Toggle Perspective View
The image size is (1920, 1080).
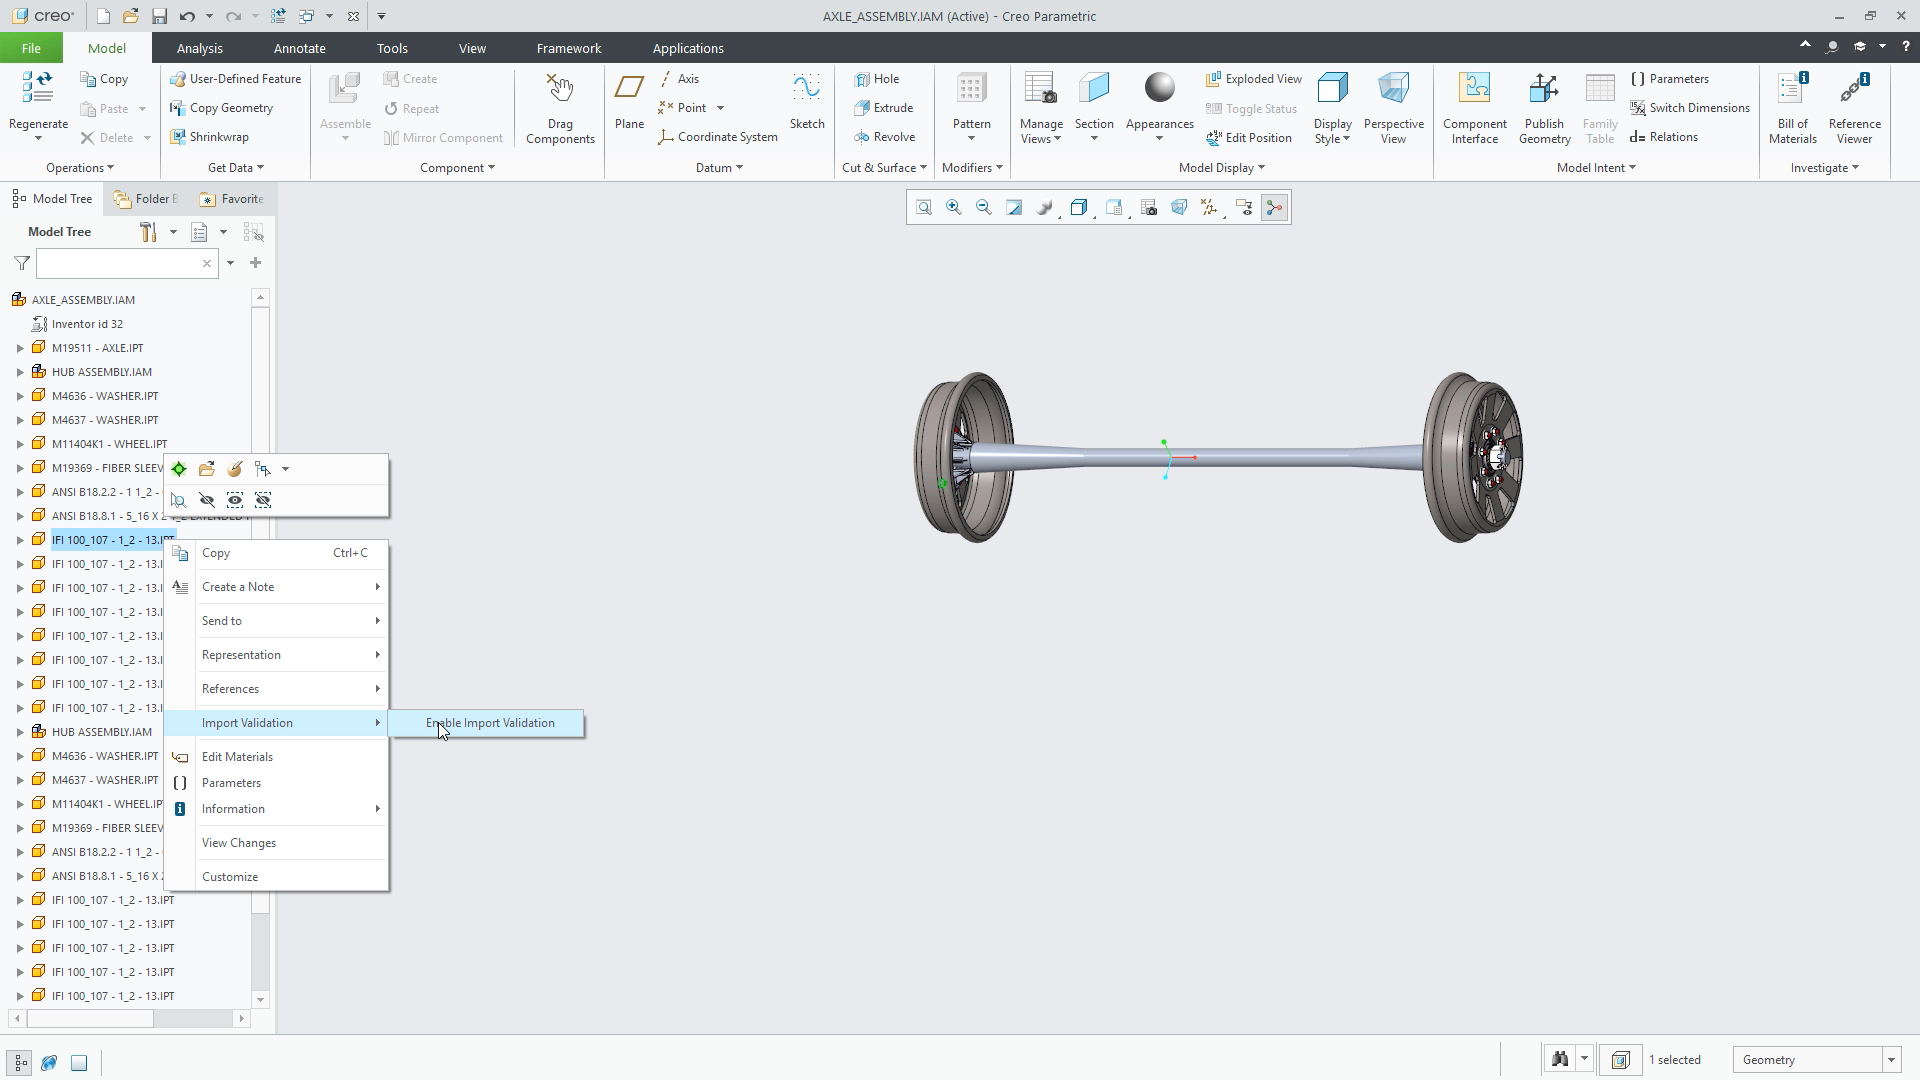tap(1393, 108)
